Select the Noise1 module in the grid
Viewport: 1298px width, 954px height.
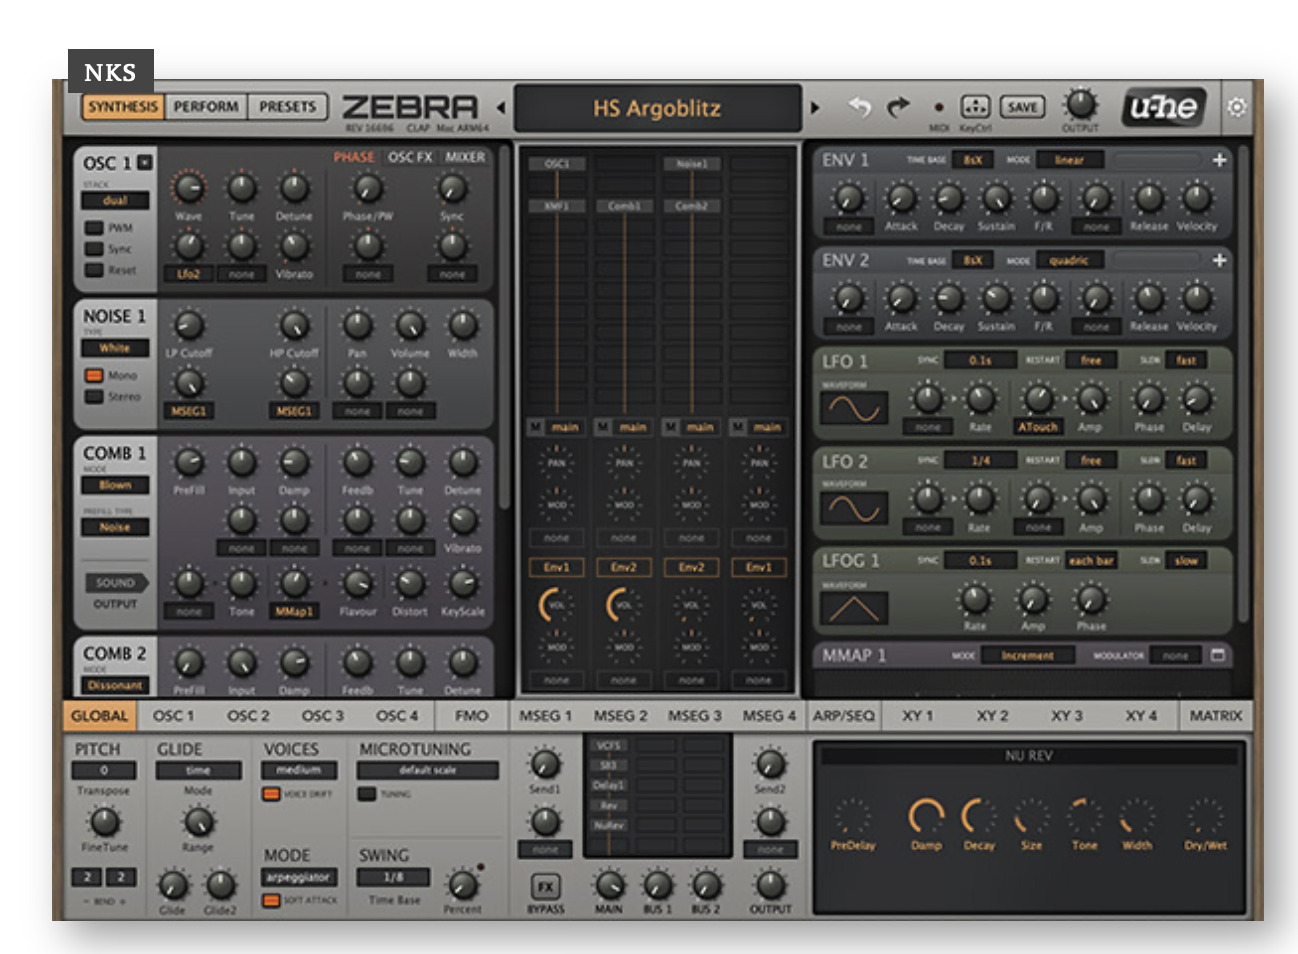click(x=692, y=164)
